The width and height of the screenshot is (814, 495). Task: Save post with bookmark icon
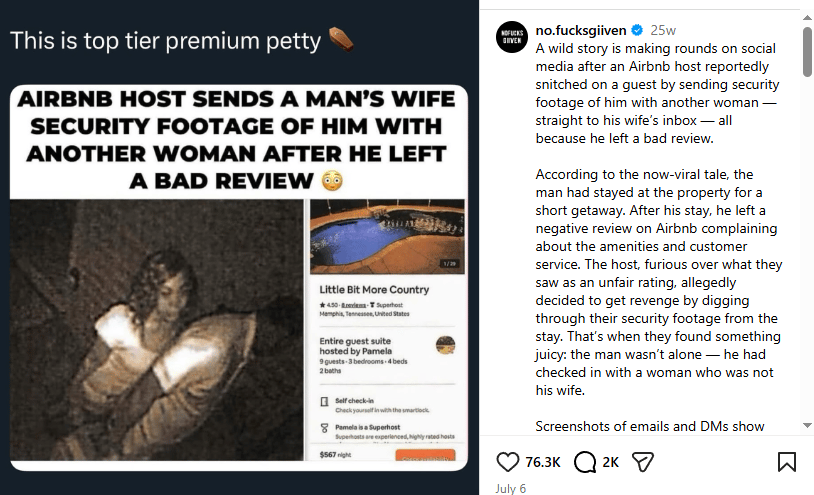click(786, 462)
